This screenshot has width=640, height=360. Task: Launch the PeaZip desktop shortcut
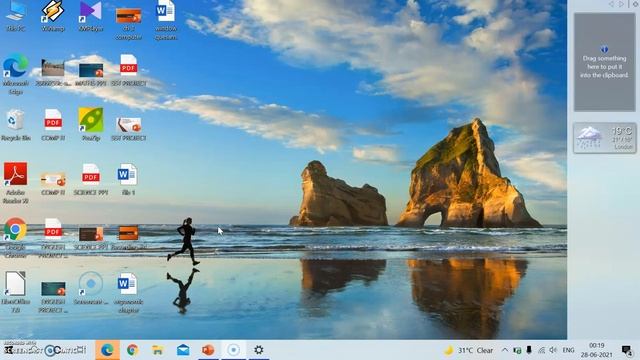[91, 124]
